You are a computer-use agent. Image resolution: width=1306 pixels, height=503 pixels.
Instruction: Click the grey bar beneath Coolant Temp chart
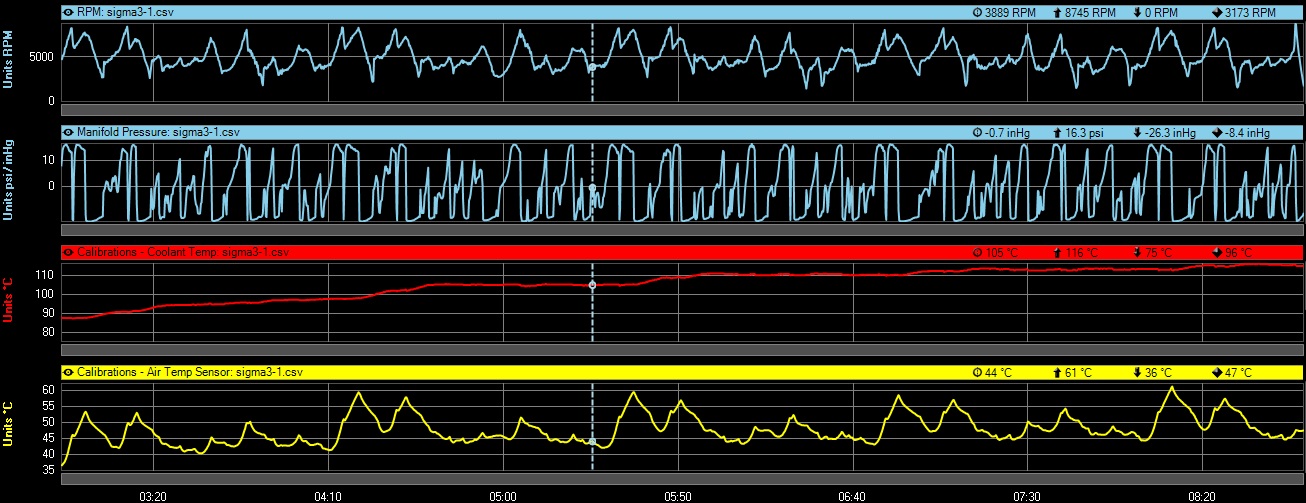pyautogui.click(x=682, y=350)
